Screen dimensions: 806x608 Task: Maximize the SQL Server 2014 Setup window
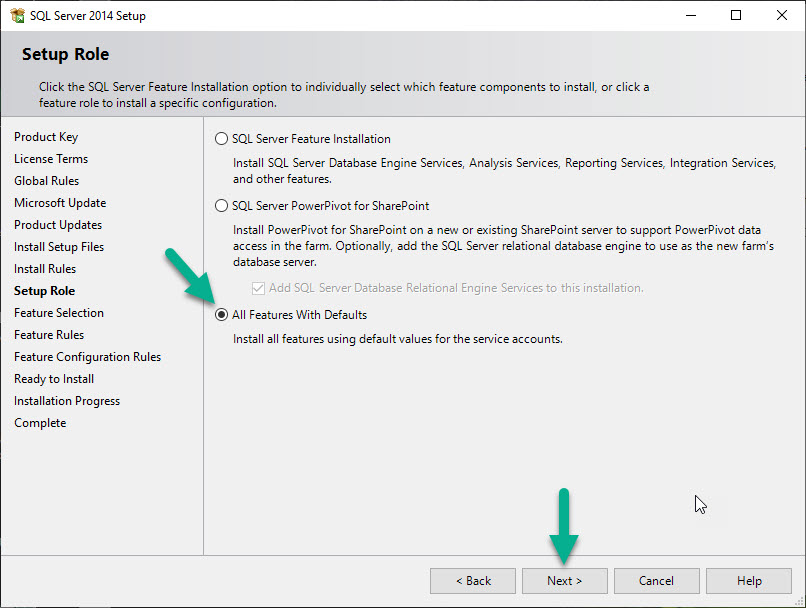pyautogui.click(x=736, y=15)
